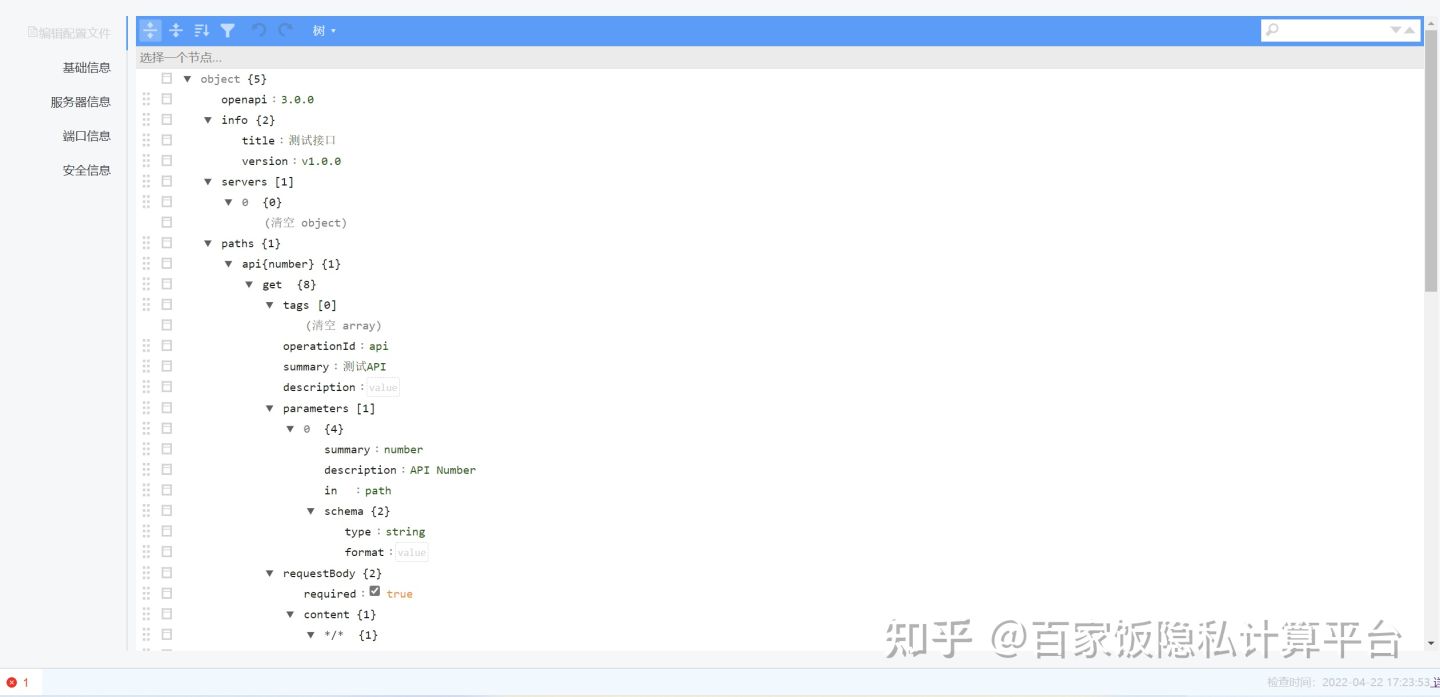This screenshot has height=697, width=1440.
Task: Open the action menu square for paths row
Action: 167,243
